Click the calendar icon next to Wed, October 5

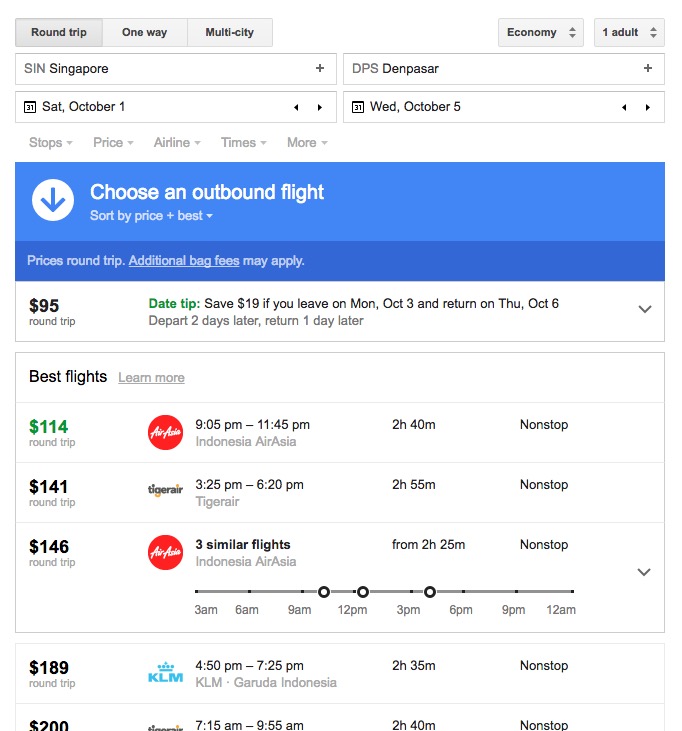point(358,107)
